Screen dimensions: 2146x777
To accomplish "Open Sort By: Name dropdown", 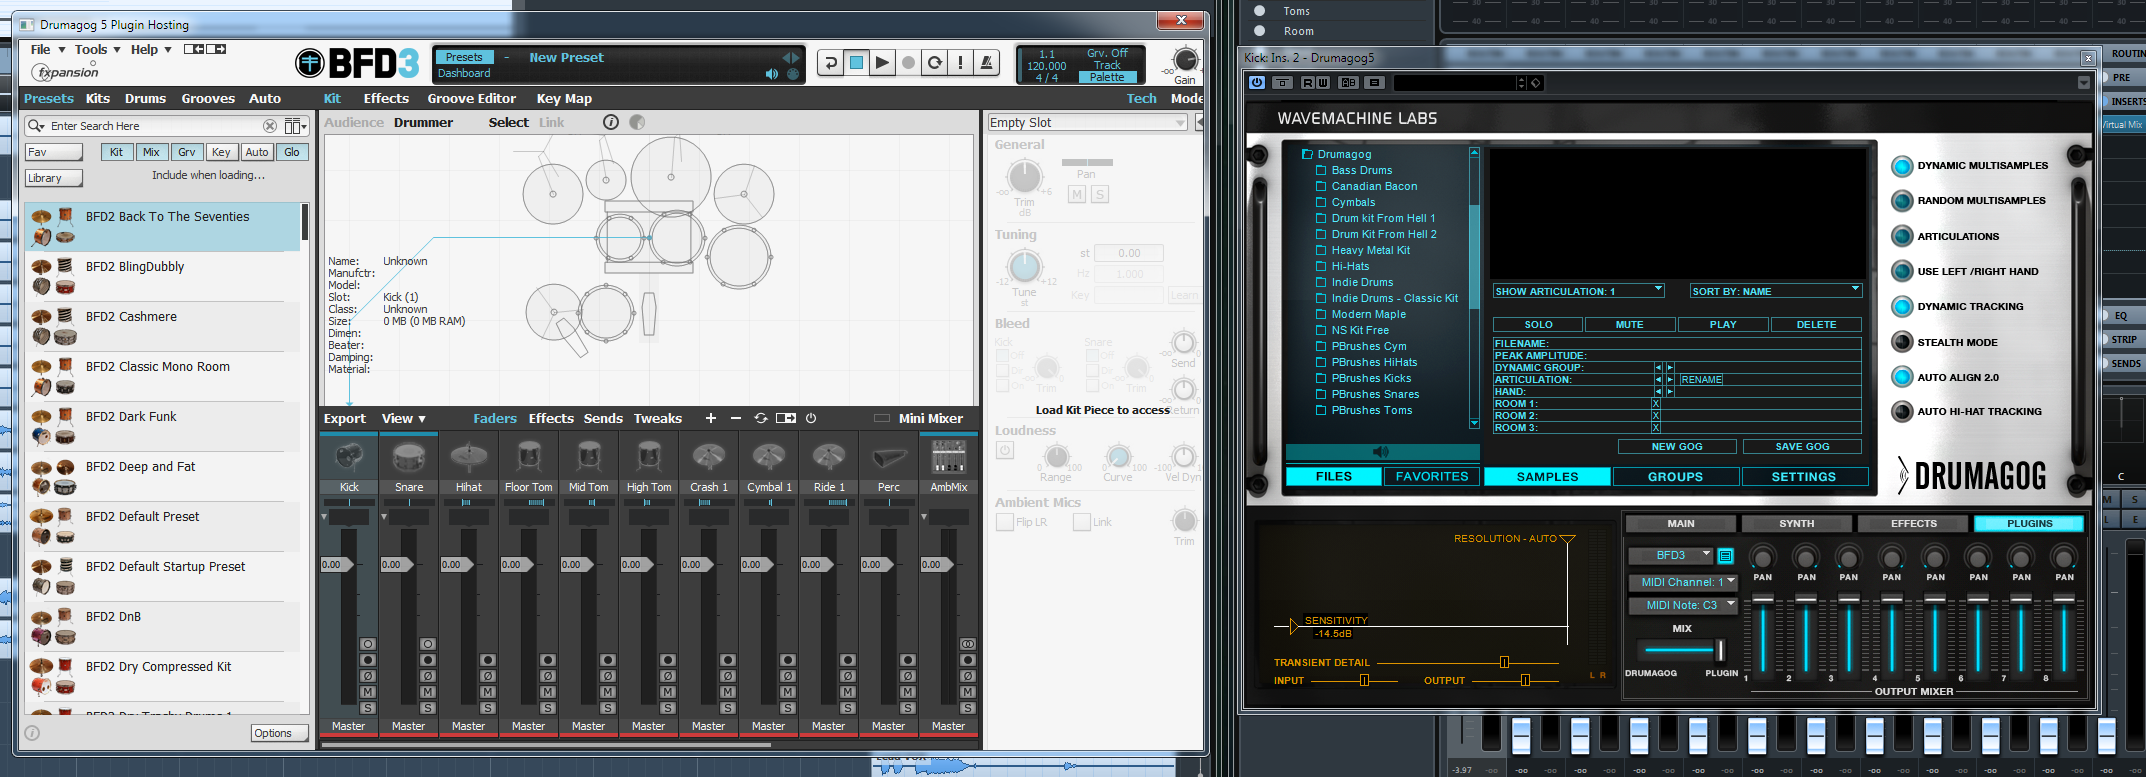I will 1775,291.
